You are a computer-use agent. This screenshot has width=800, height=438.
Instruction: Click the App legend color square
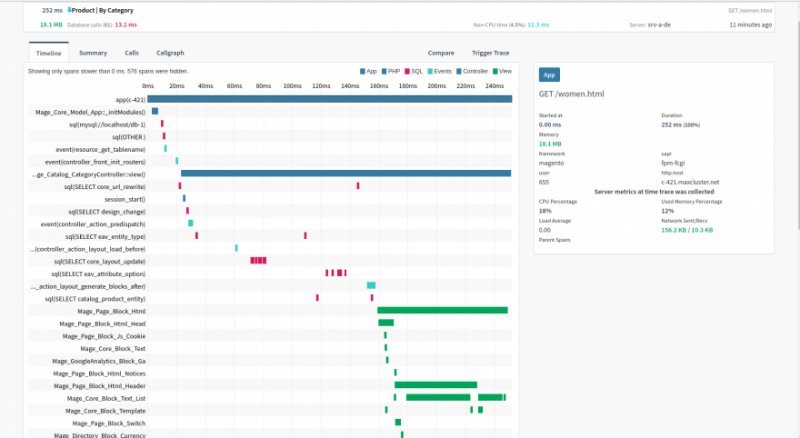click(361, 72)
